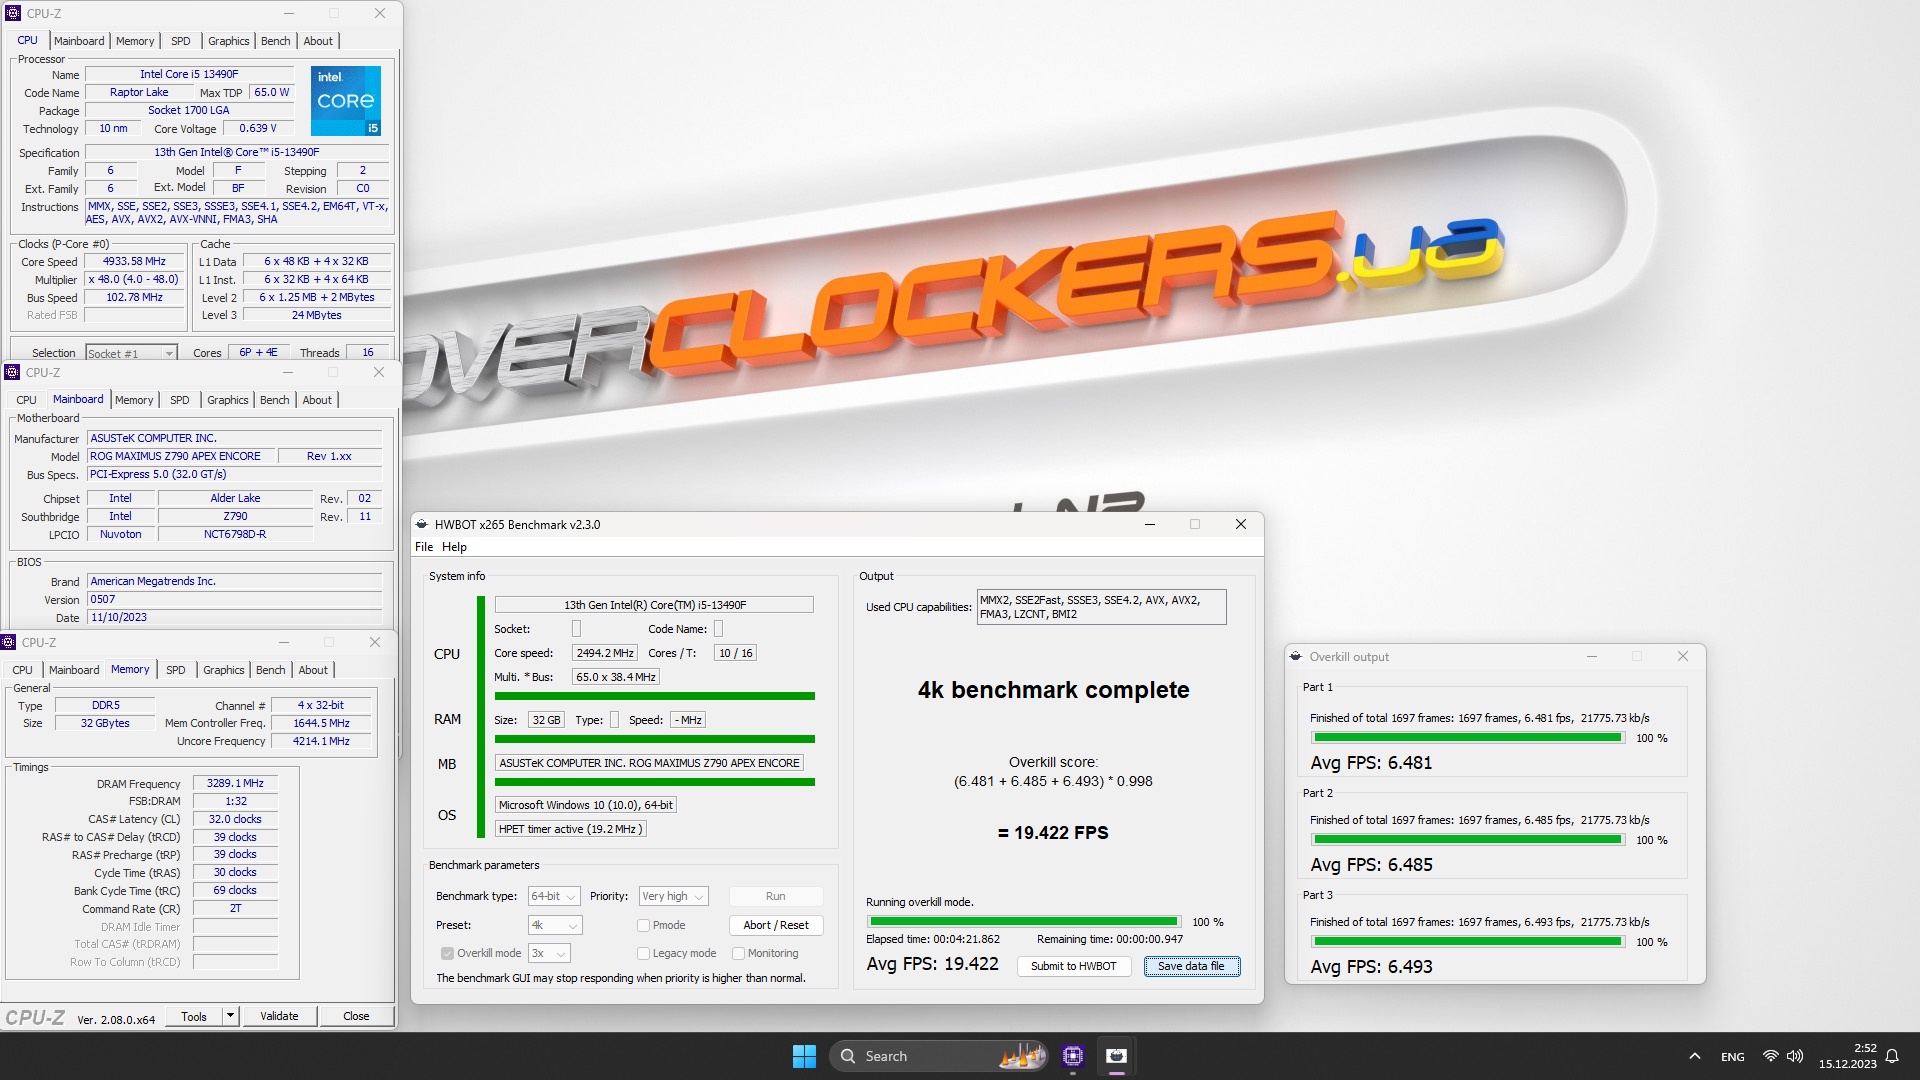This screenshot has height=1080, width=1920.
Task: Open Help menu in HWBOT
Action: [x=454, y=547]
